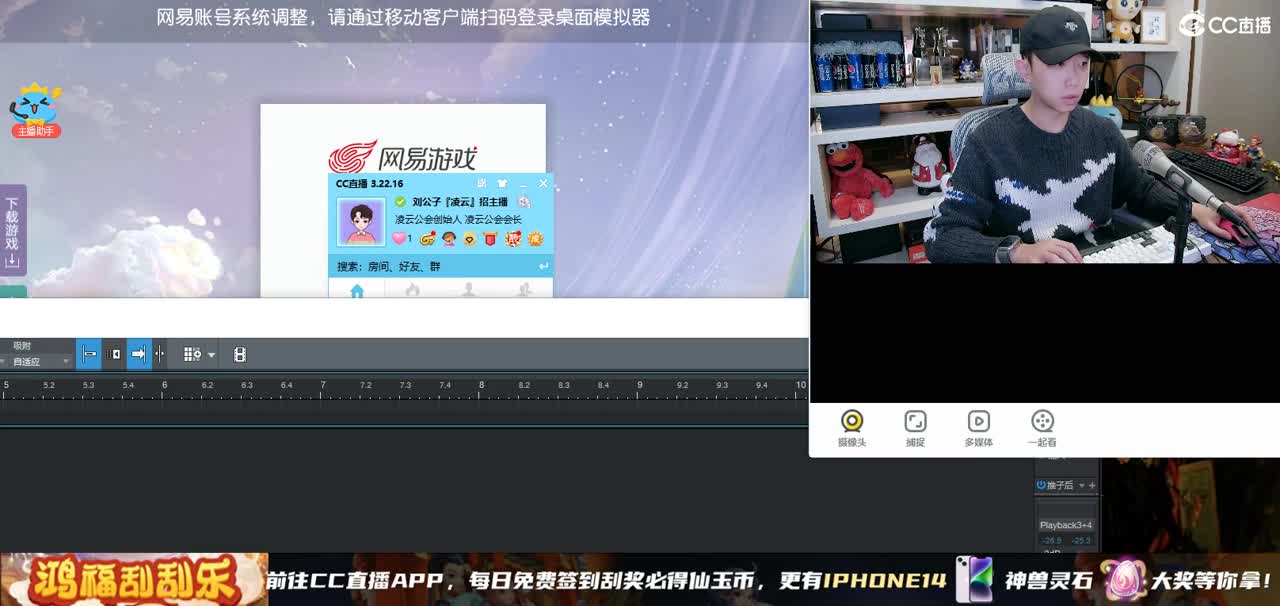Click the profile avatar in CC直播

click(x=361, y=222)
